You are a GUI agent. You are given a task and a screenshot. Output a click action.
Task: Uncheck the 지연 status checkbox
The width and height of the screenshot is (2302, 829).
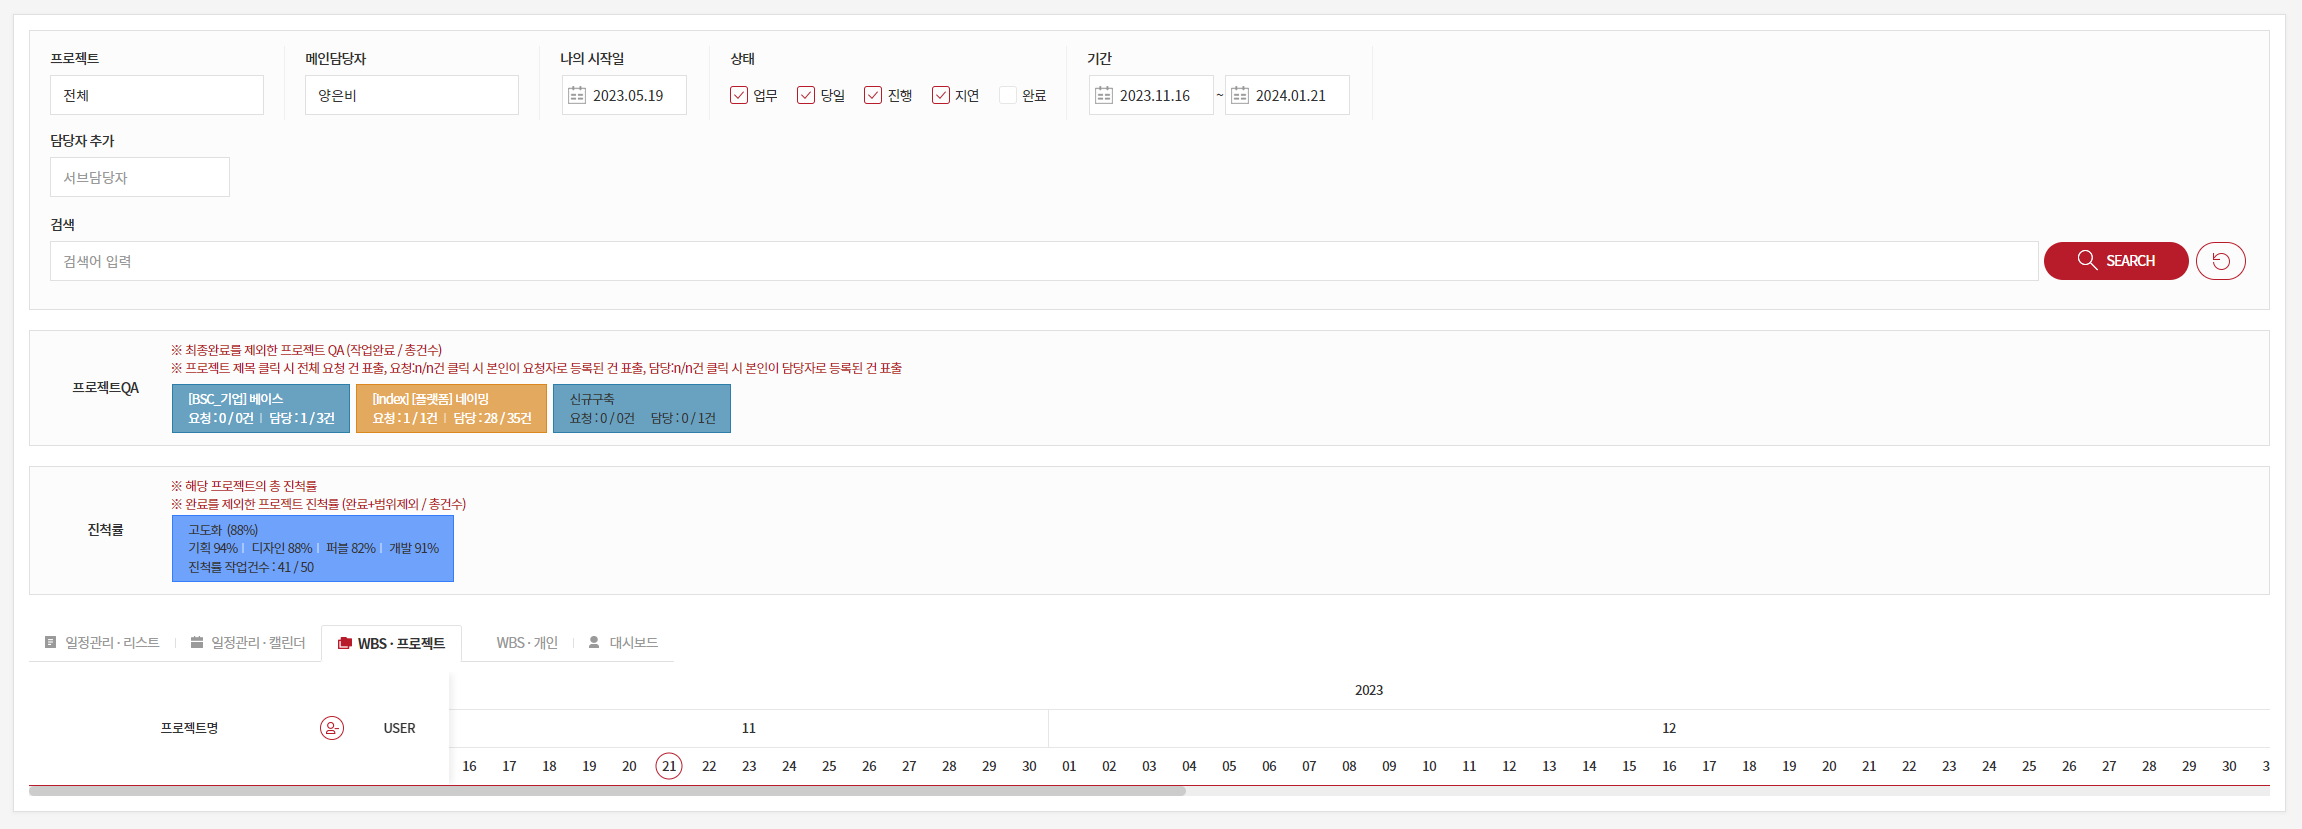[x=941, y=95]
